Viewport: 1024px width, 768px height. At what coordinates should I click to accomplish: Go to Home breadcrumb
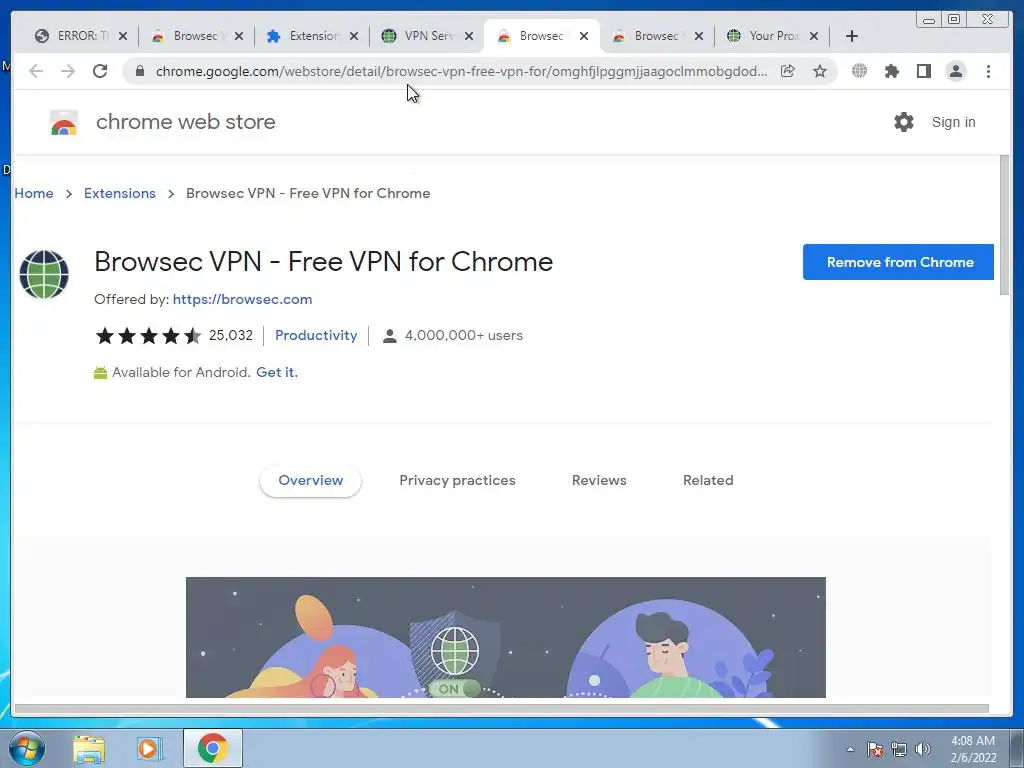click(34, 193)
